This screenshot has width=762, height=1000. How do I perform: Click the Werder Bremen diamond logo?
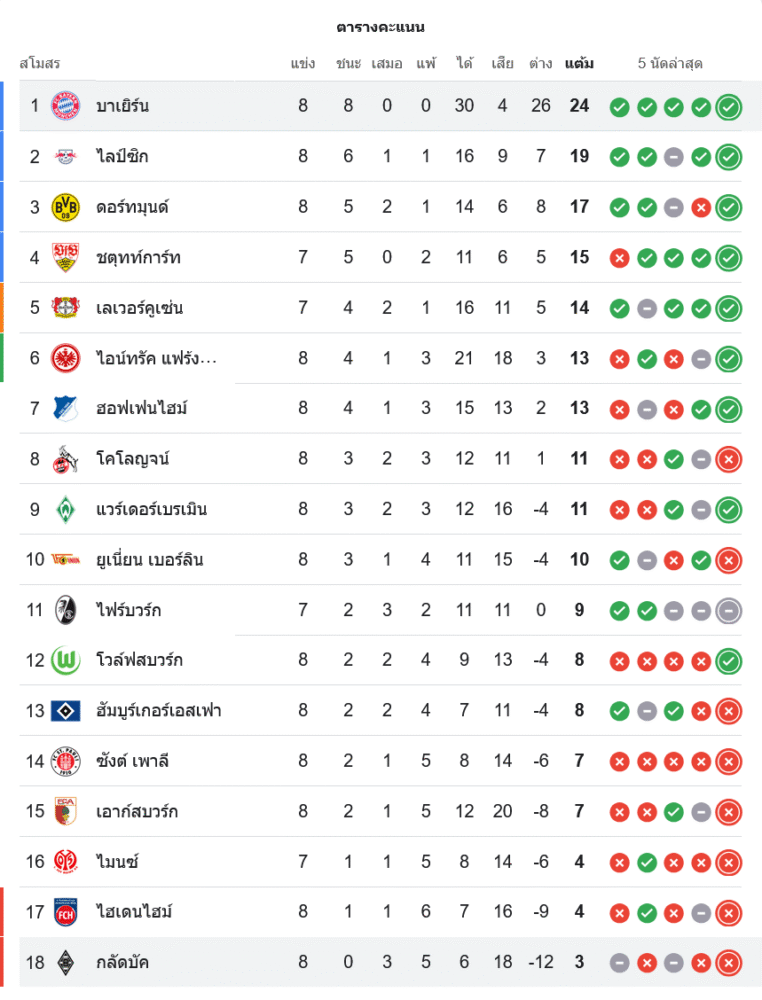[65, 509]
